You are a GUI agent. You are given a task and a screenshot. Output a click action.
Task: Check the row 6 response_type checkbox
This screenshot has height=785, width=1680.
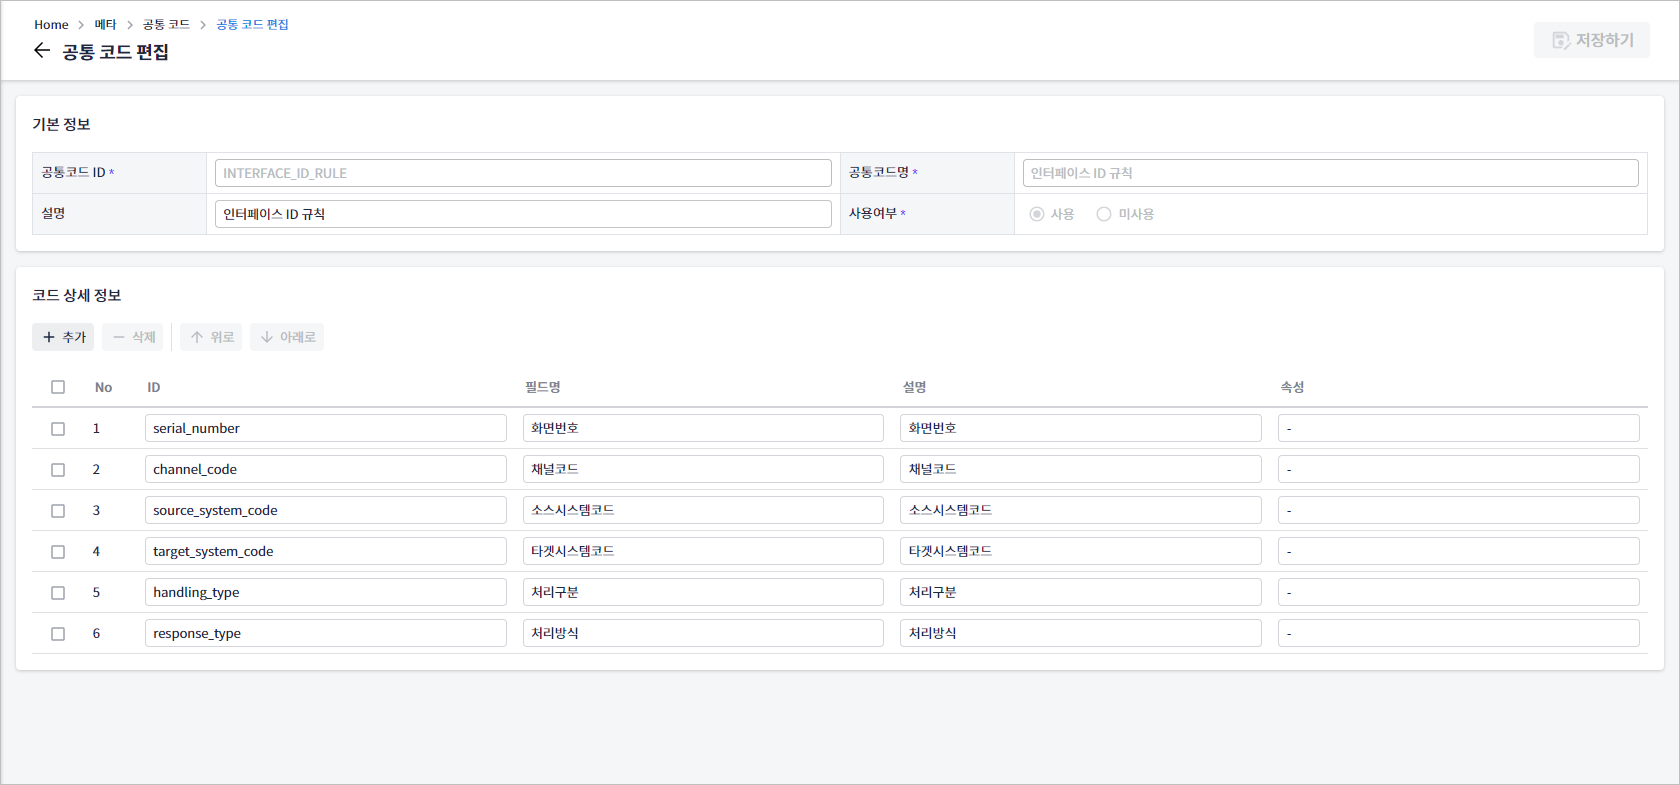click(58, 634)
